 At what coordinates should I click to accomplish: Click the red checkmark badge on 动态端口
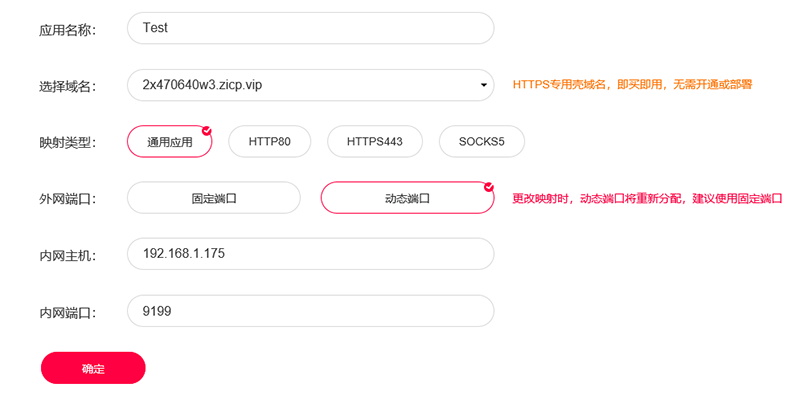tap(488, 186)
